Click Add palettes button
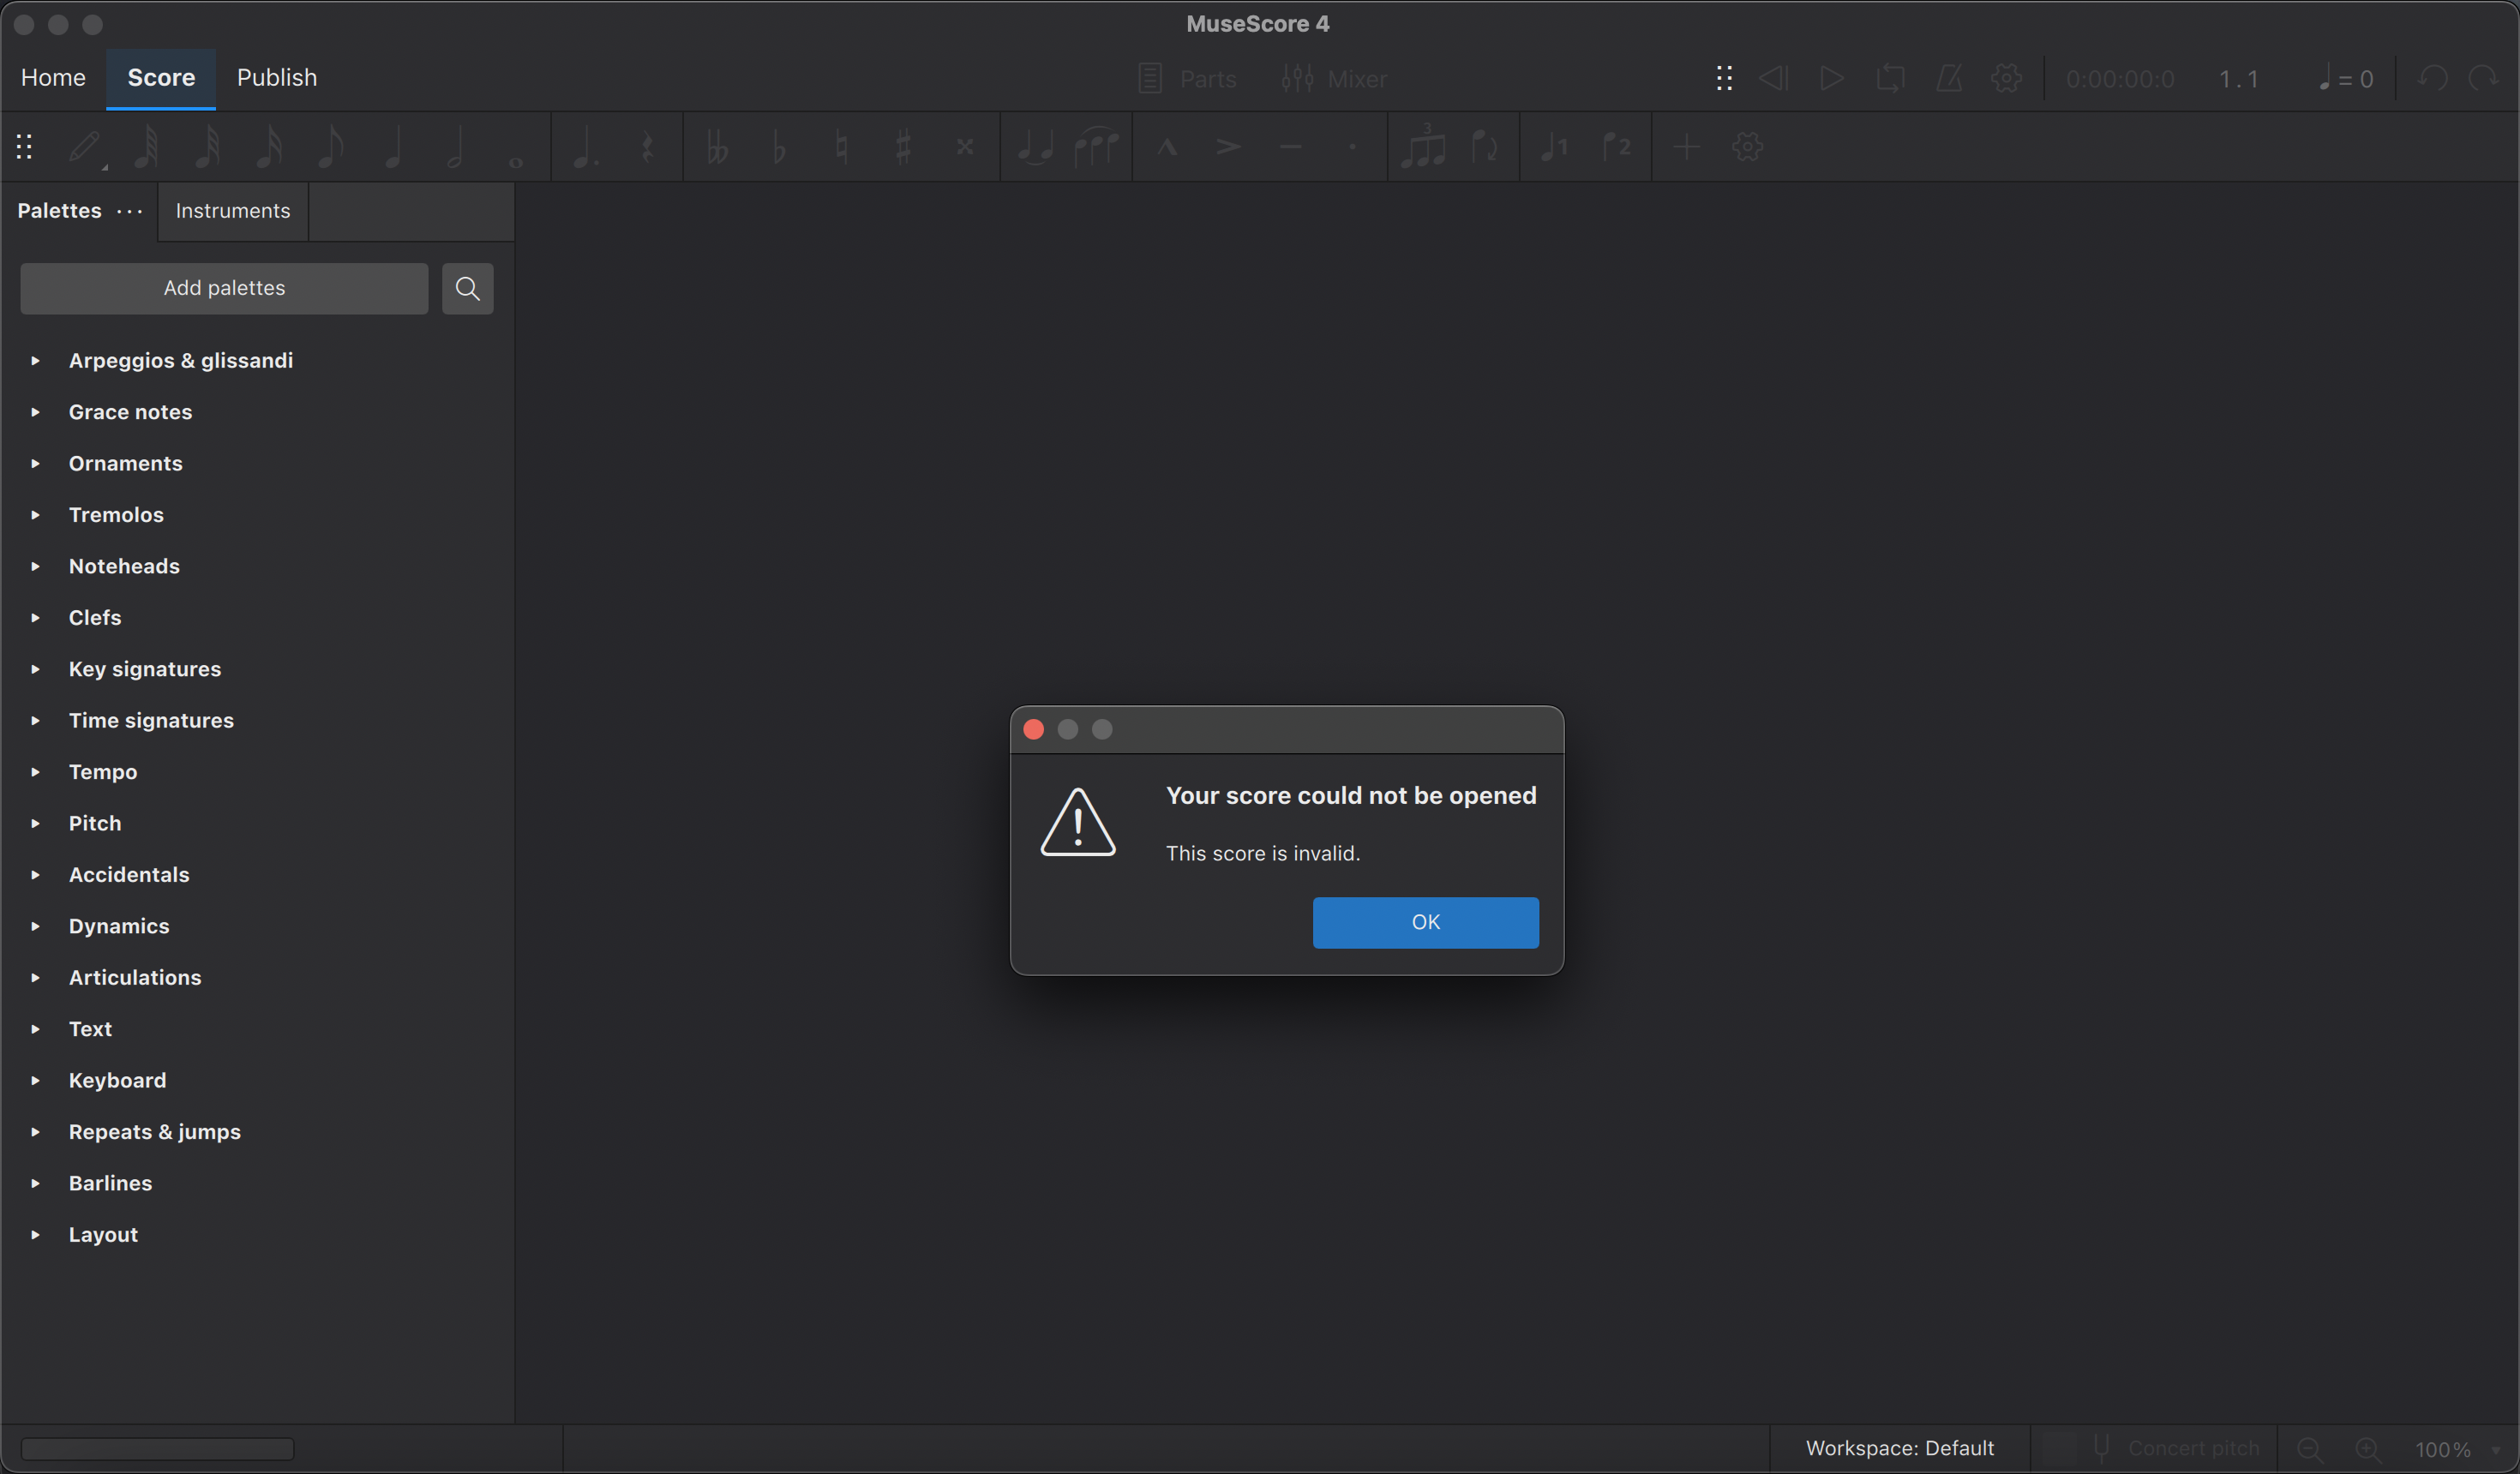Viewport: 2520px width, 1474px height. click(223, 288)
